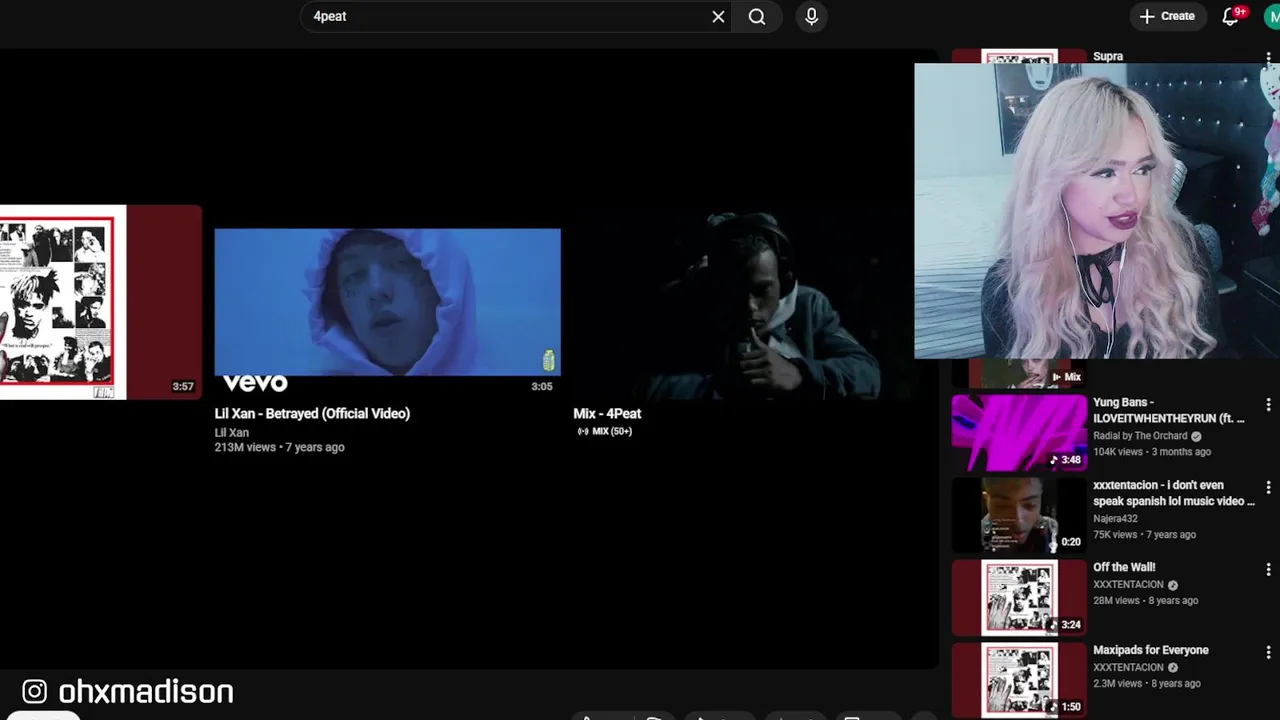1280x720 pixels.
Task: Open options menu for Supra video
Action: [1268, 58]
